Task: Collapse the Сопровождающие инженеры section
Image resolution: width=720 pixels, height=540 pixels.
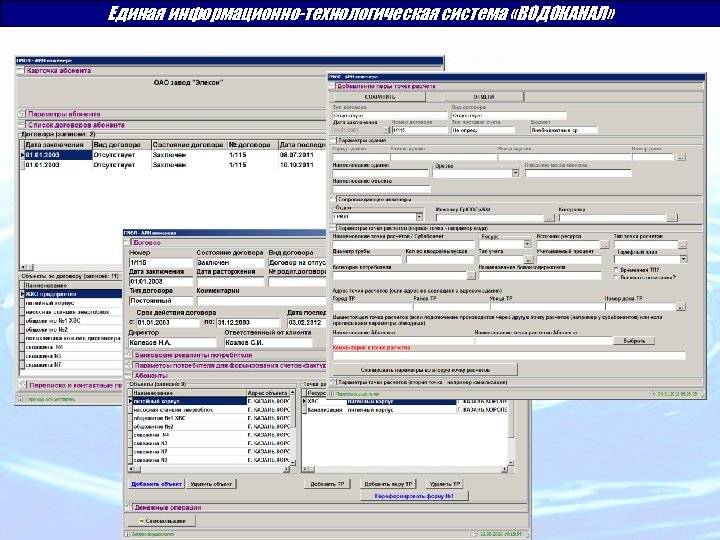Action: pyautogui.click(x=333, y=200)
